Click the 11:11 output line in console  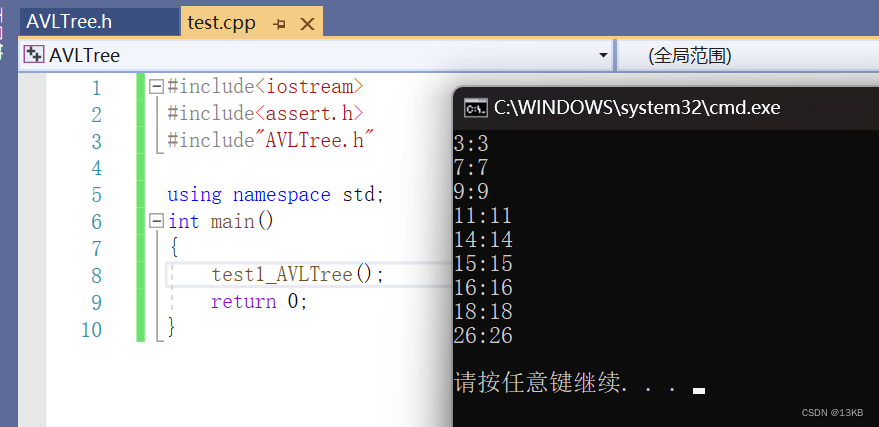click(483, 216)
